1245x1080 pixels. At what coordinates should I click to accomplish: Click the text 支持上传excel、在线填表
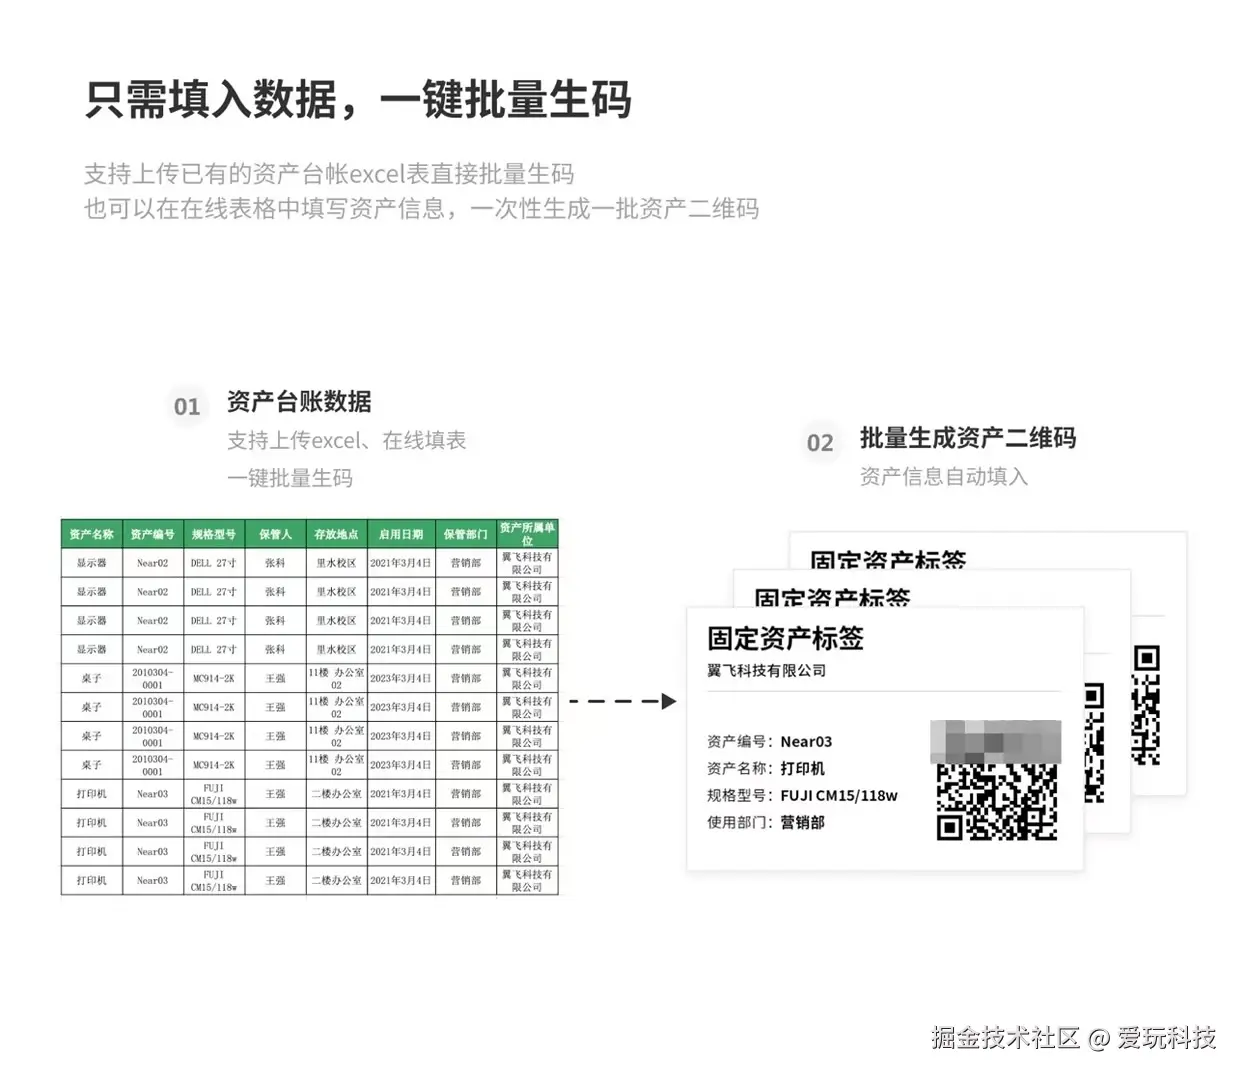tap(346, 440)
